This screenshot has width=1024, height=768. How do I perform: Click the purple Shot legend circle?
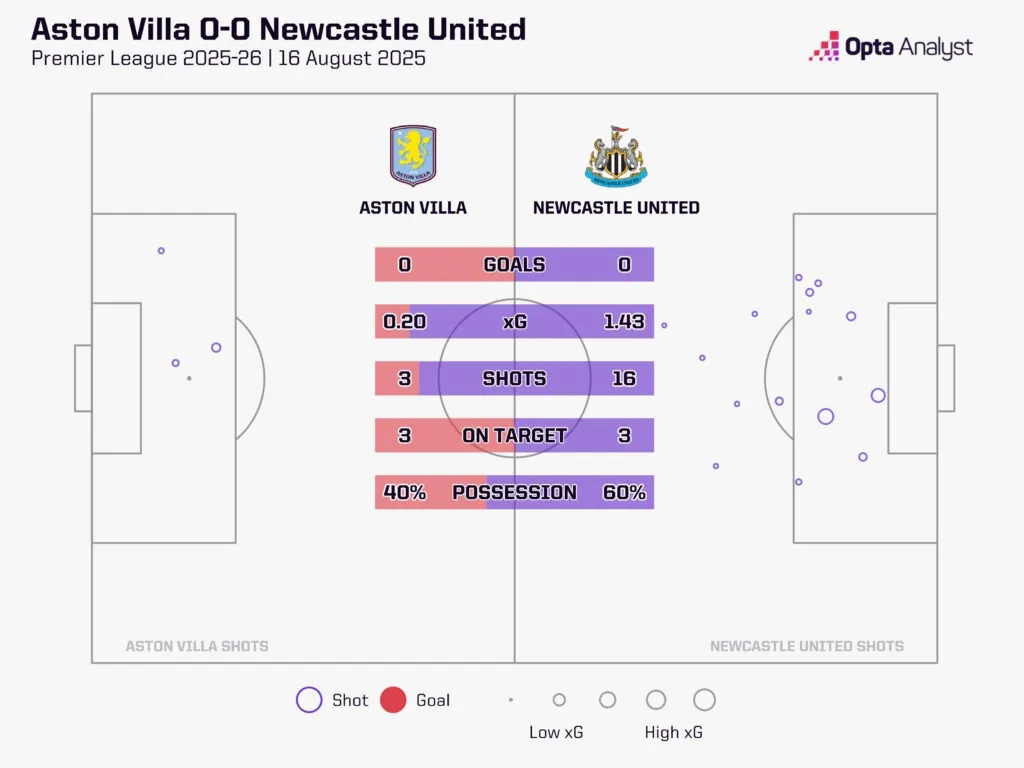tap(309, 700)
